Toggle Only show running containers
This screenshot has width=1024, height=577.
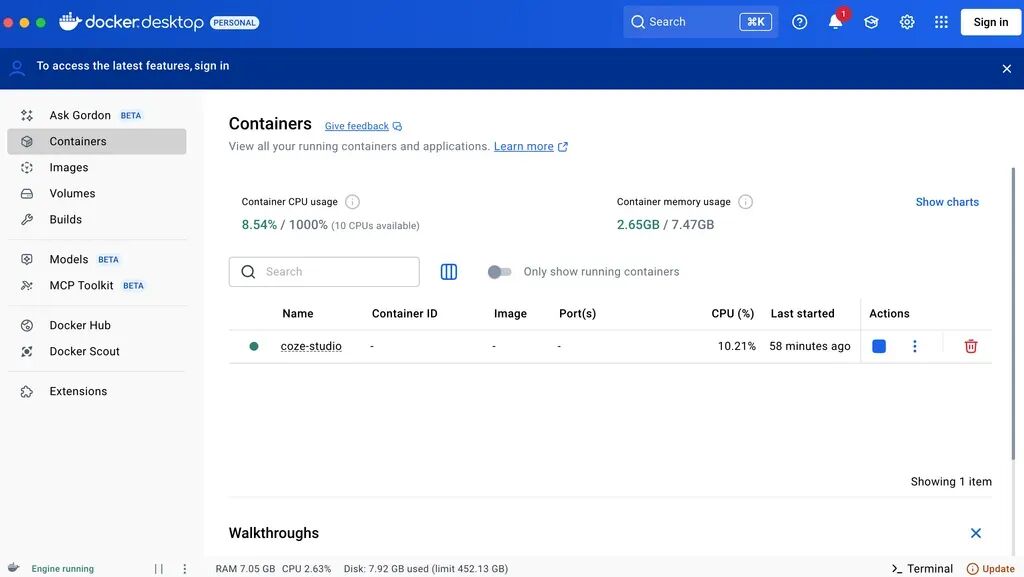(500, 272)
